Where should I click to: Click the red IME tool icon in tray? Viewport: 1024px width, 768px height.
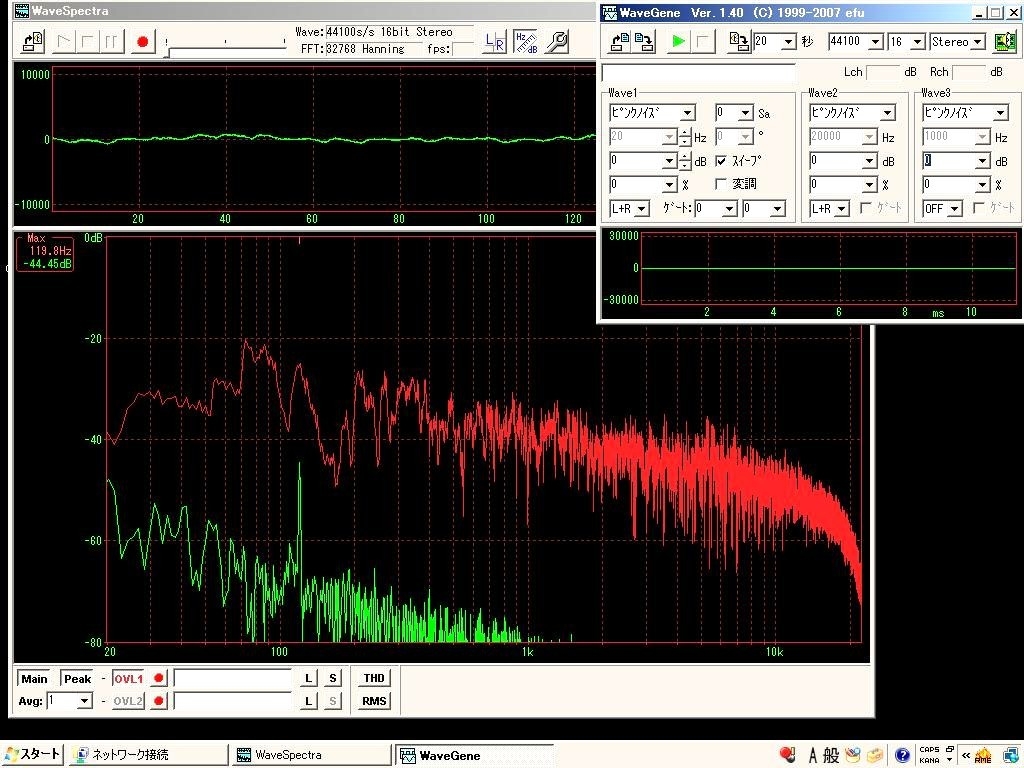click(788, 756)
